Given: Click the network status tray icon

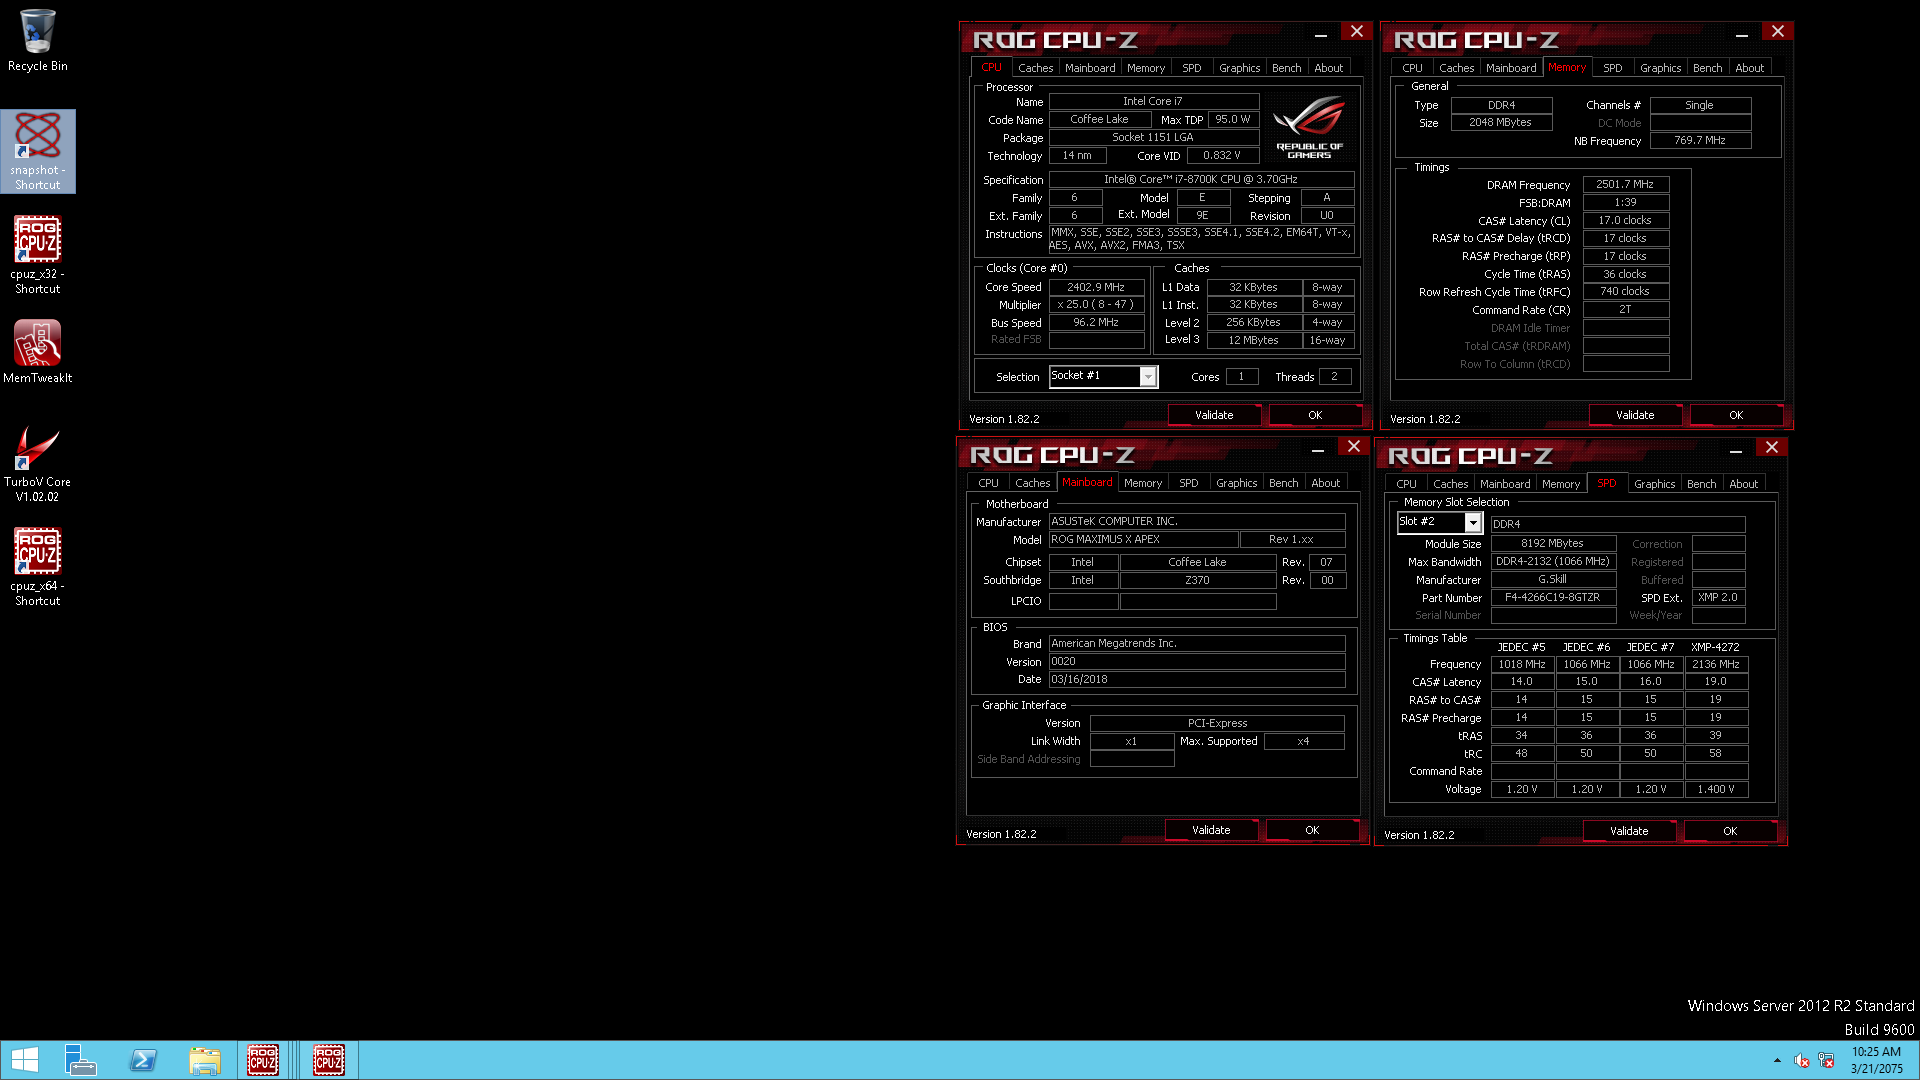Looking at the screenshot, I should [x=1826, y=1060].
